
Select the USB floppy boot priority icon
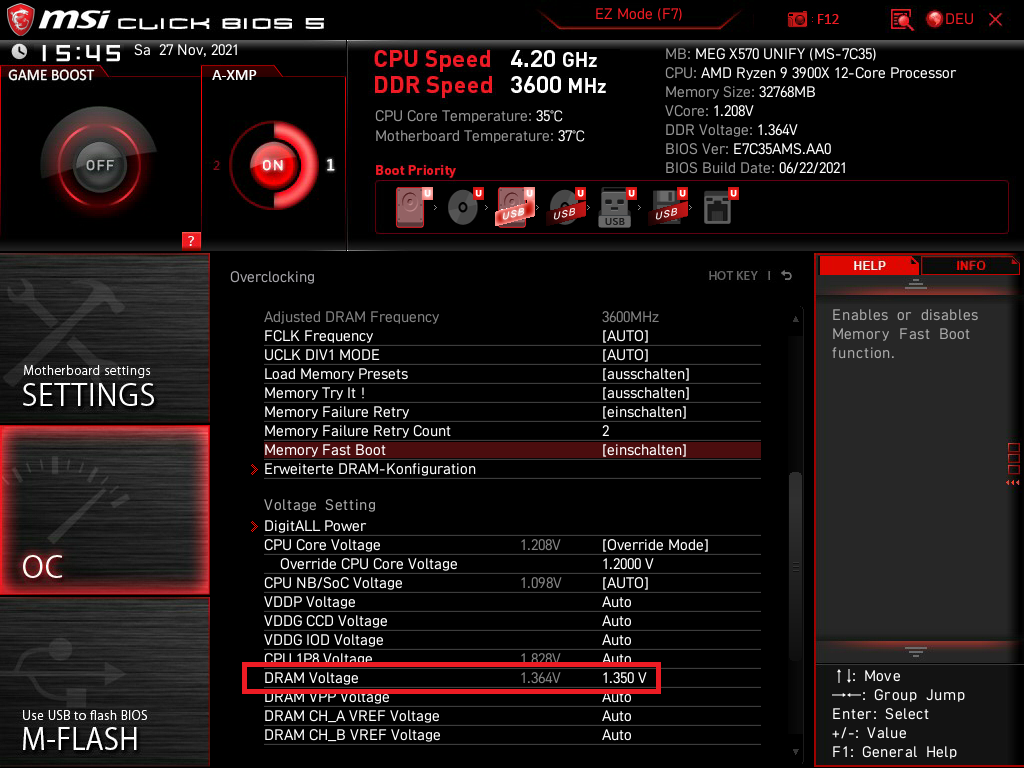pos(667,207)
